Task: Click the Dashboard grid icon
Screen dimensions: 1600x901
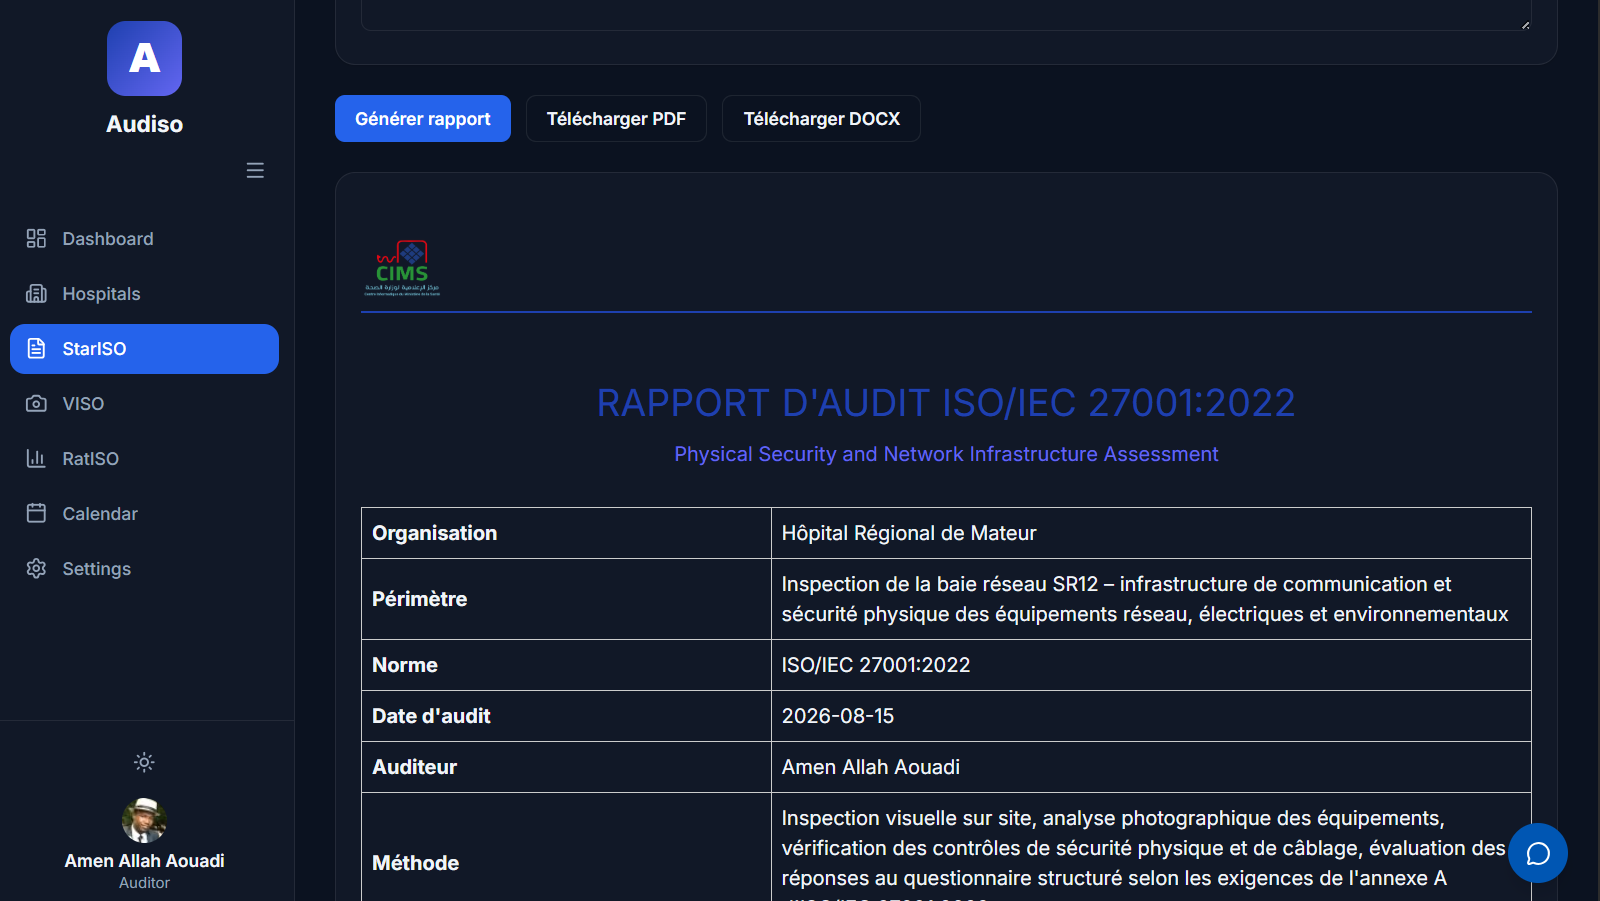Action: pyautogui.click(x=36, y=238)
